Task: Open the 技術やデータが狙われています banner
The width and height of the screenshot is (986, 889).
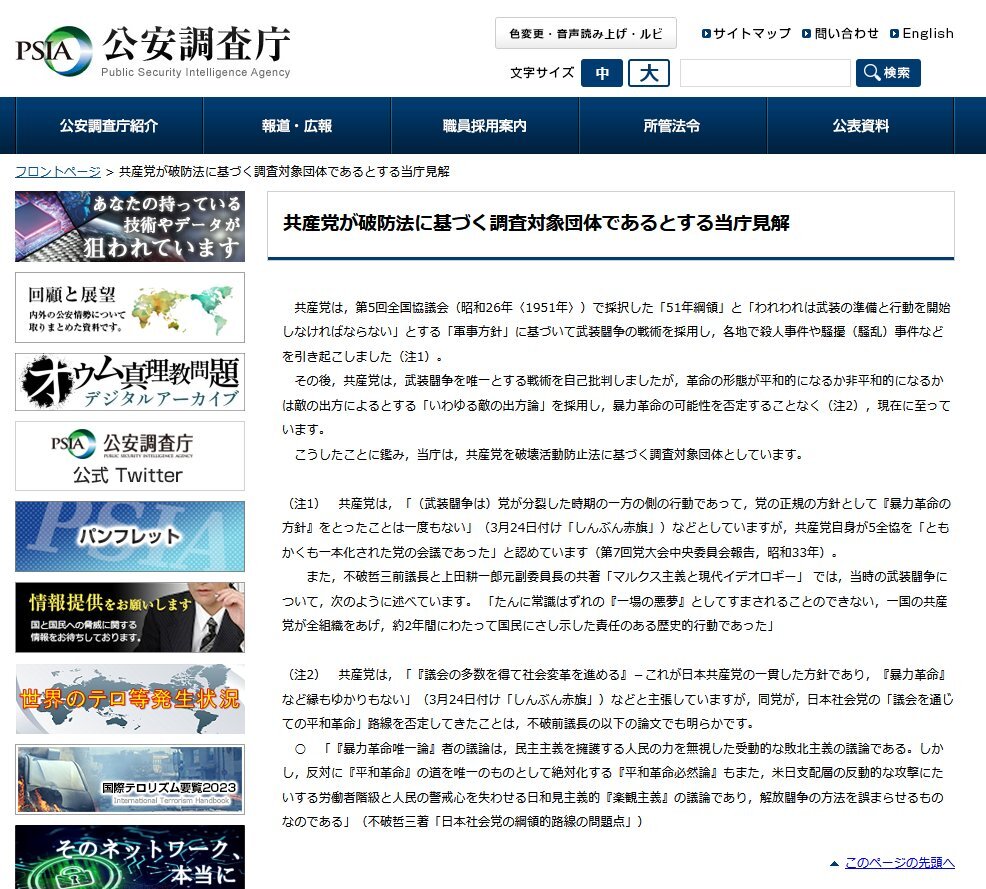Action: click(x=130, y=226)
